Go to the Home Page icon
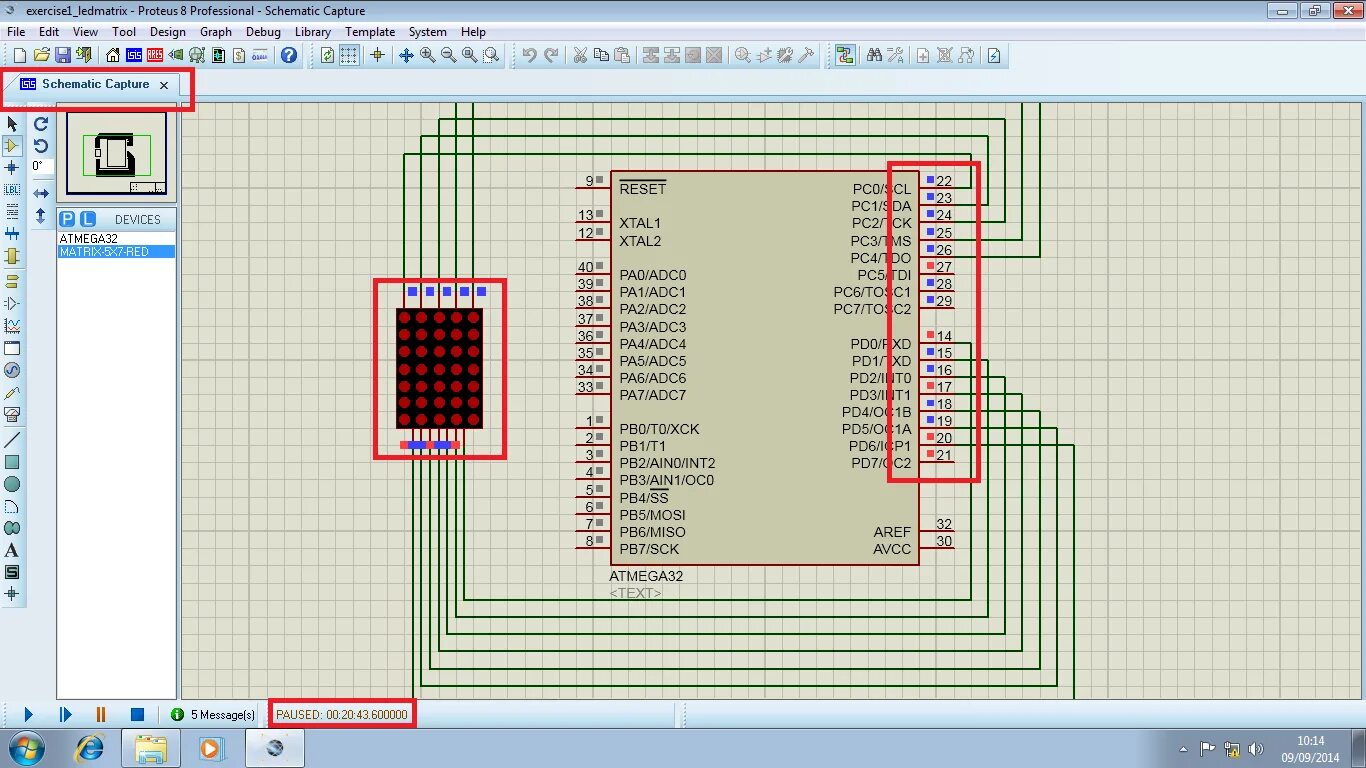This screenshot has width=1366, height=768. coord(113,55)
